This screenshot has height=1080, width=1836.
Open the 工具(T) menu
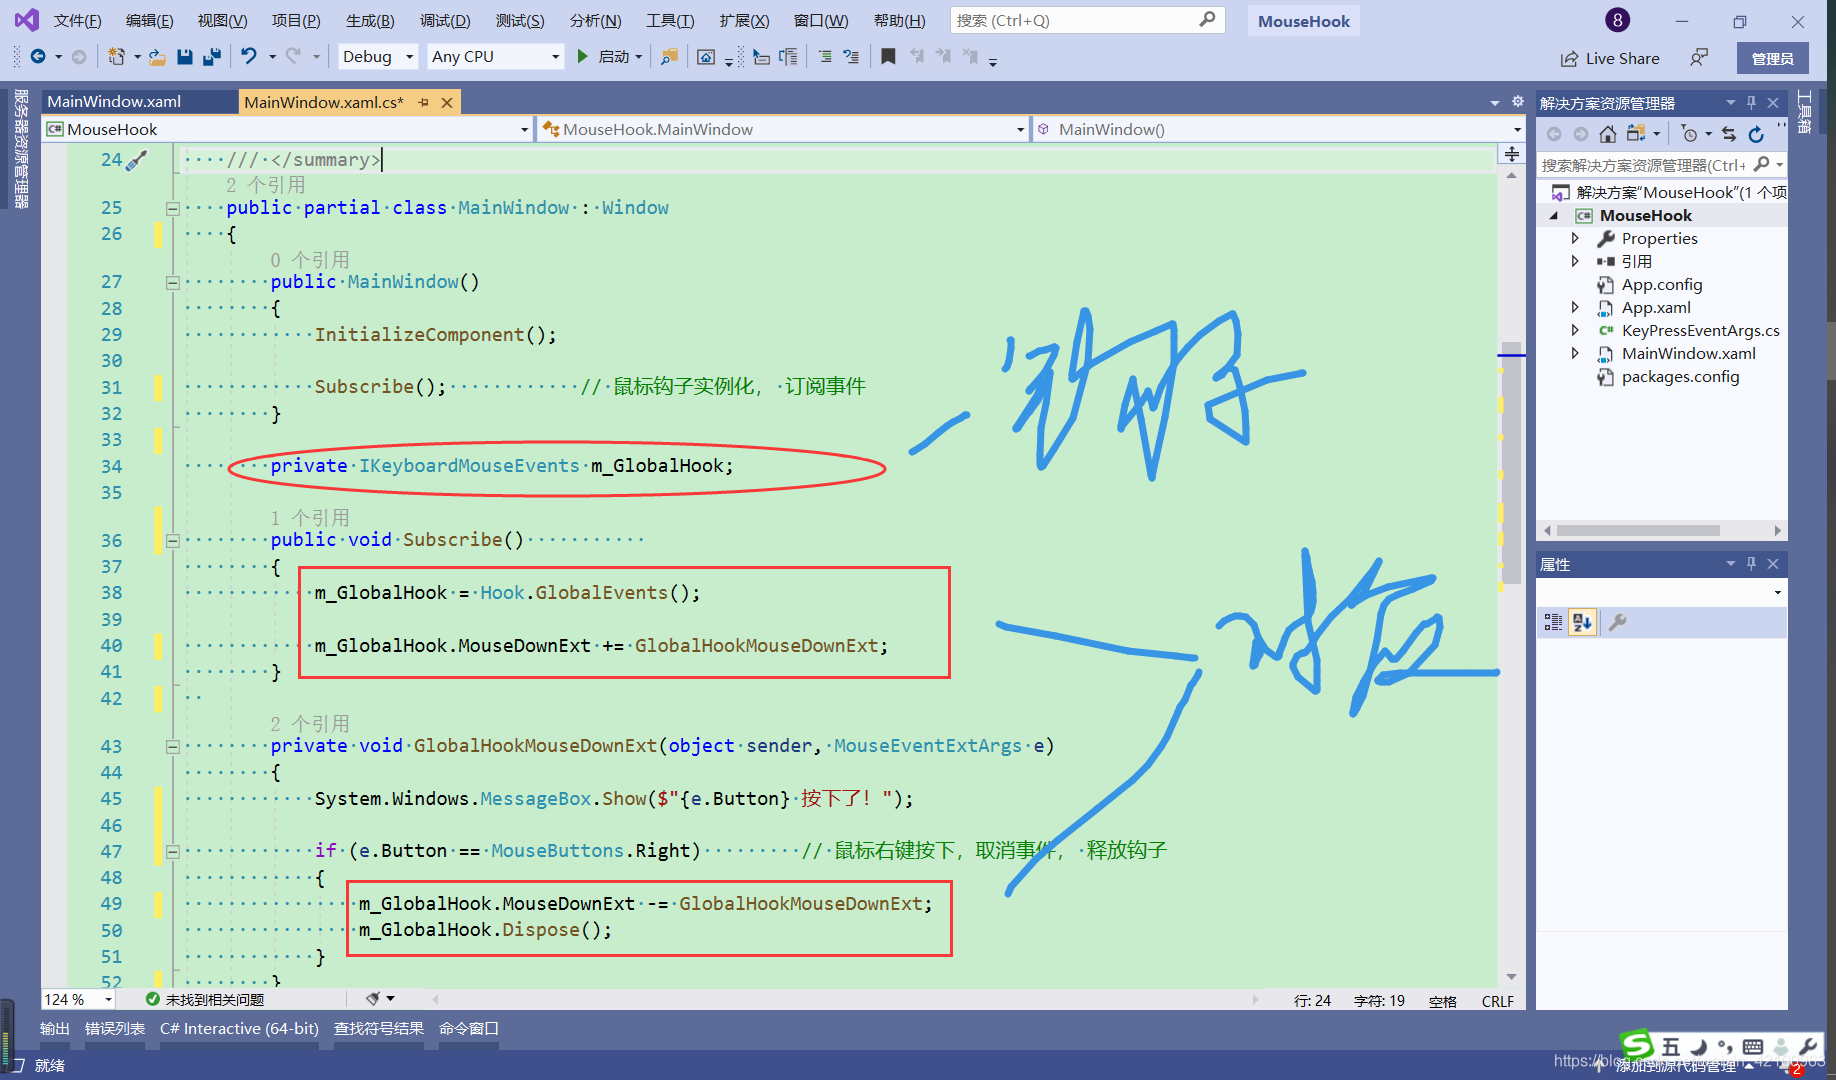click(670, 21)
